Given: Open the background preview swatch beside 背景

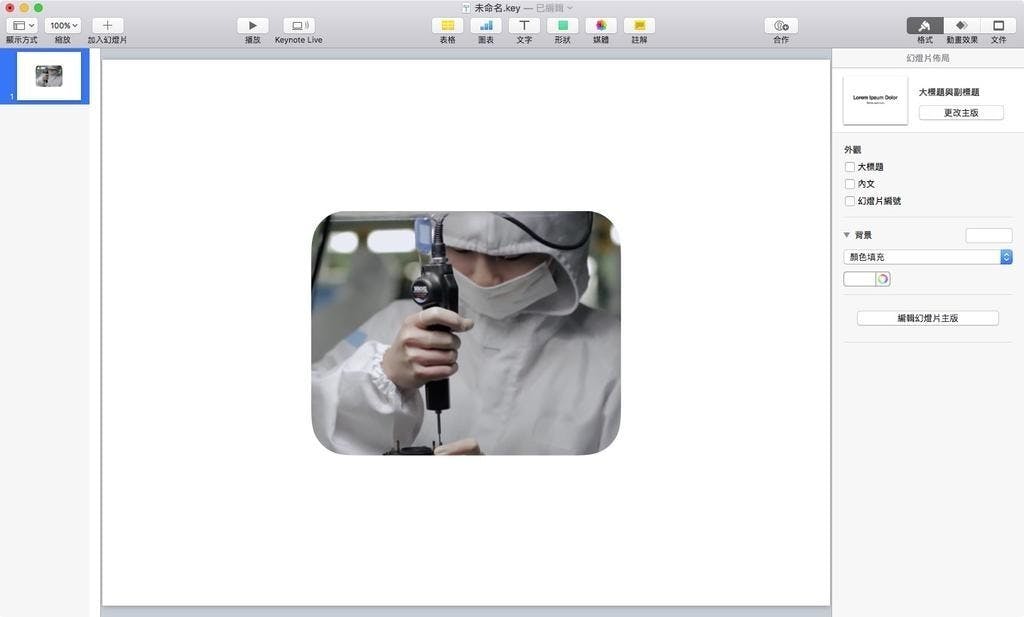Looking at the screenshot, I should (x=989, y=236).
